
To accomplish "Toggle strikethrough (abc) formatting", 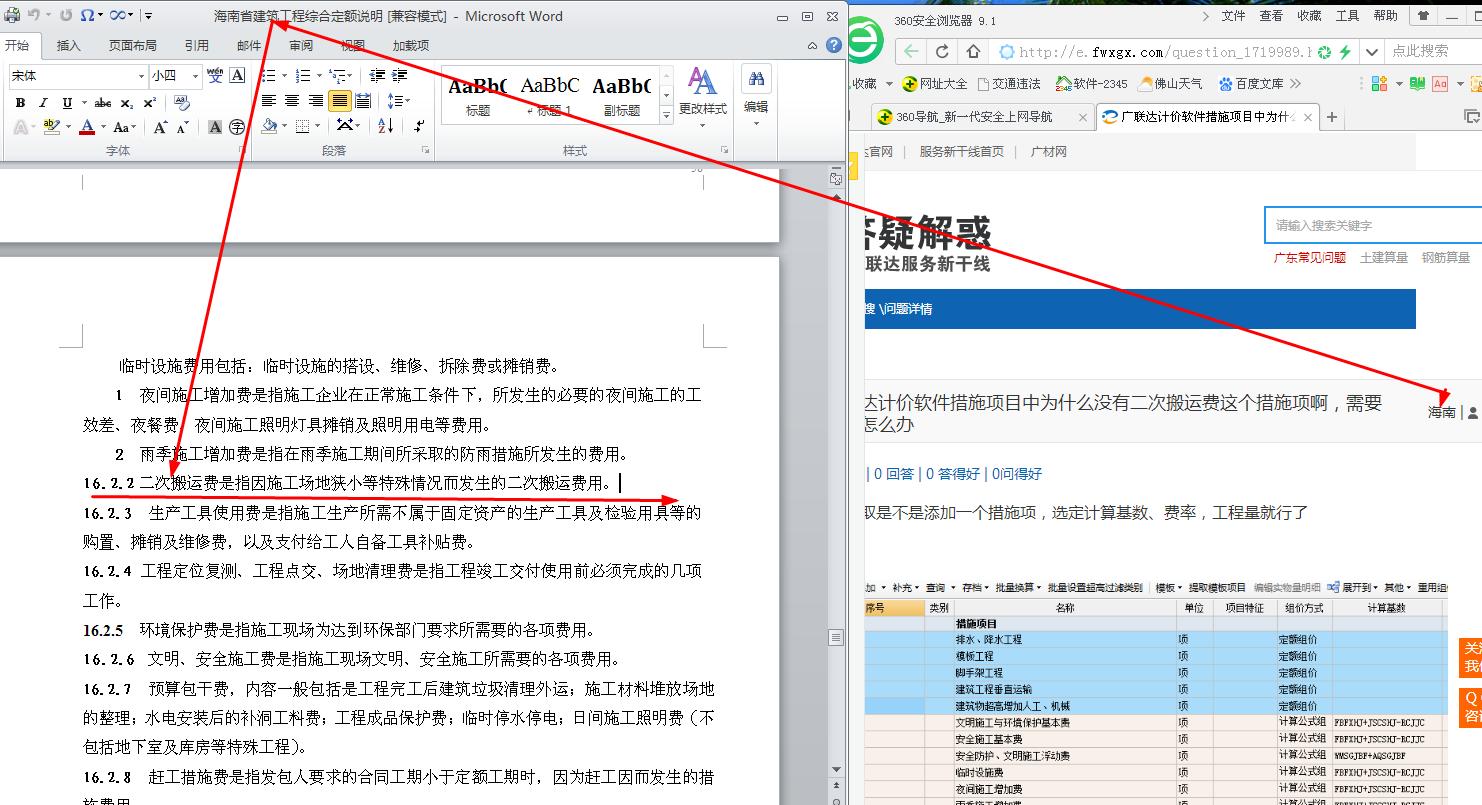I will click(103, 103).
